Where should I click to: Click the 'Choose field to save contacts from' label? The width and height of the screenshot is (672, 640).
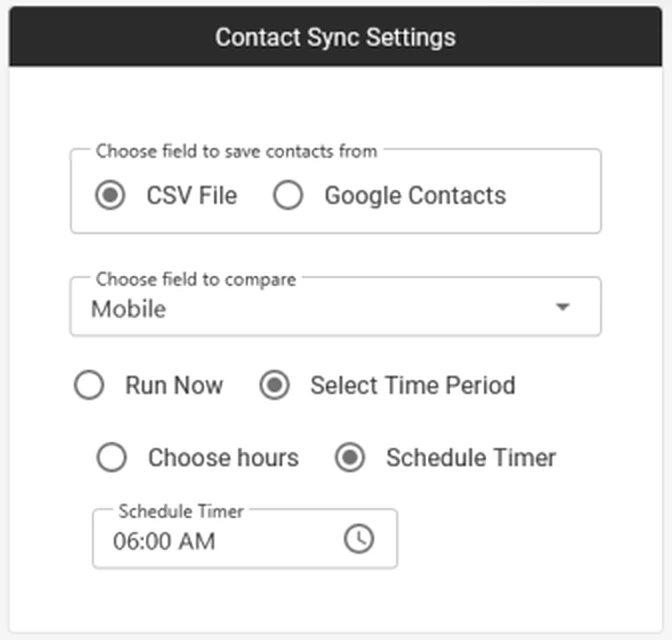coord(236,151)
